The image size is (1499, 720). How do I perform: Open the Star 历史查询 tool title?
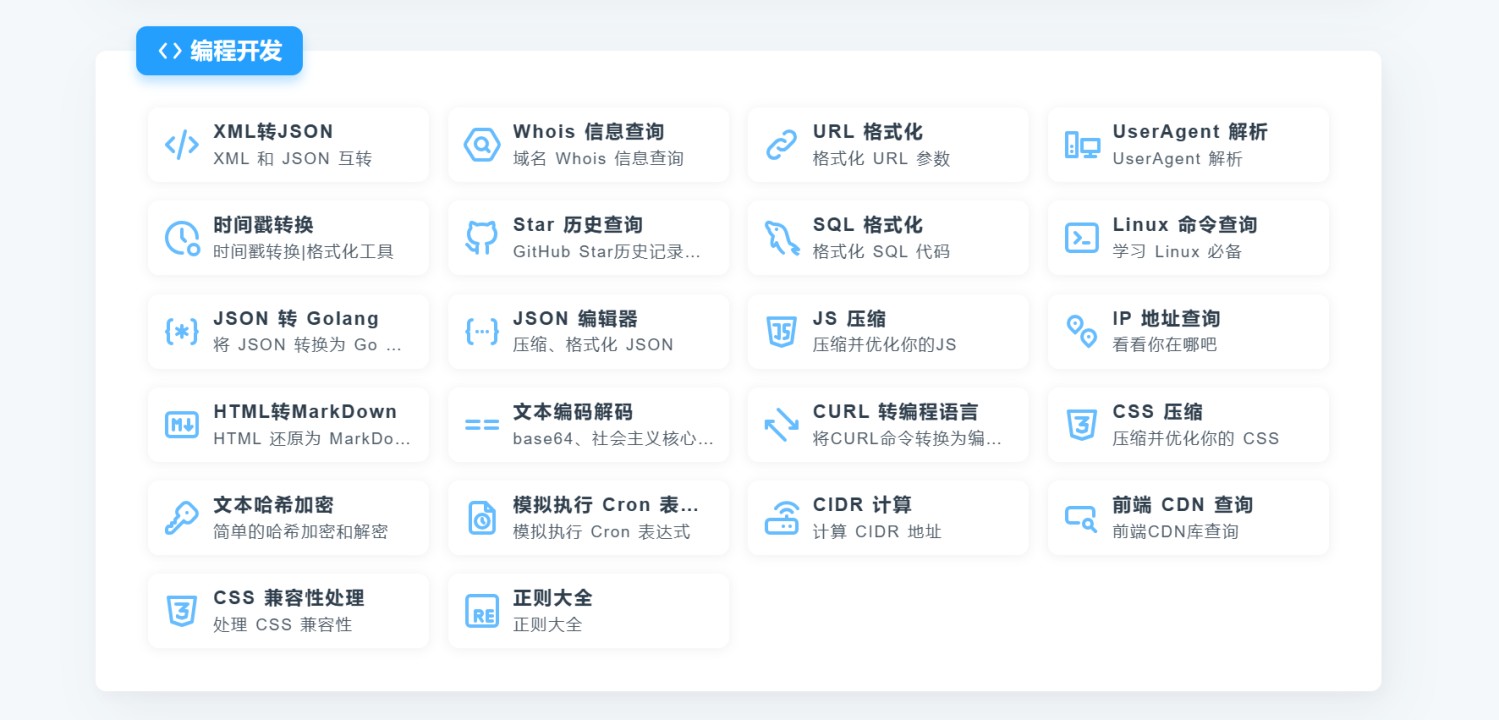(x=578, y=225)
